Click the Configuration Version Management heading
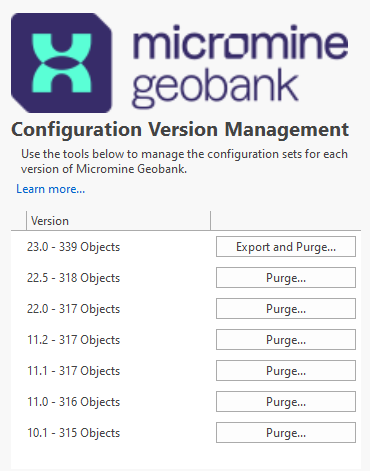This screenshot has height=471, width=370. [180, 130]
